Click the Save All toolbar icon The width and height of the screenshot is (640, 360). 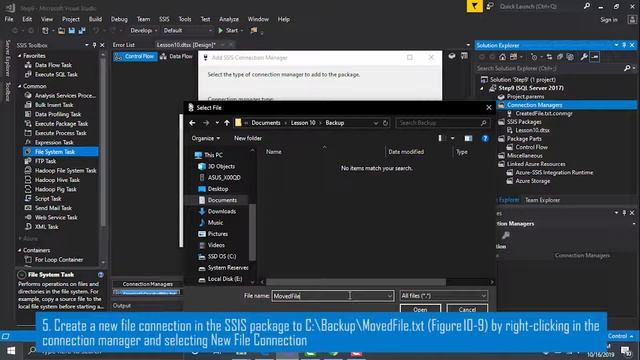point(82,31)
